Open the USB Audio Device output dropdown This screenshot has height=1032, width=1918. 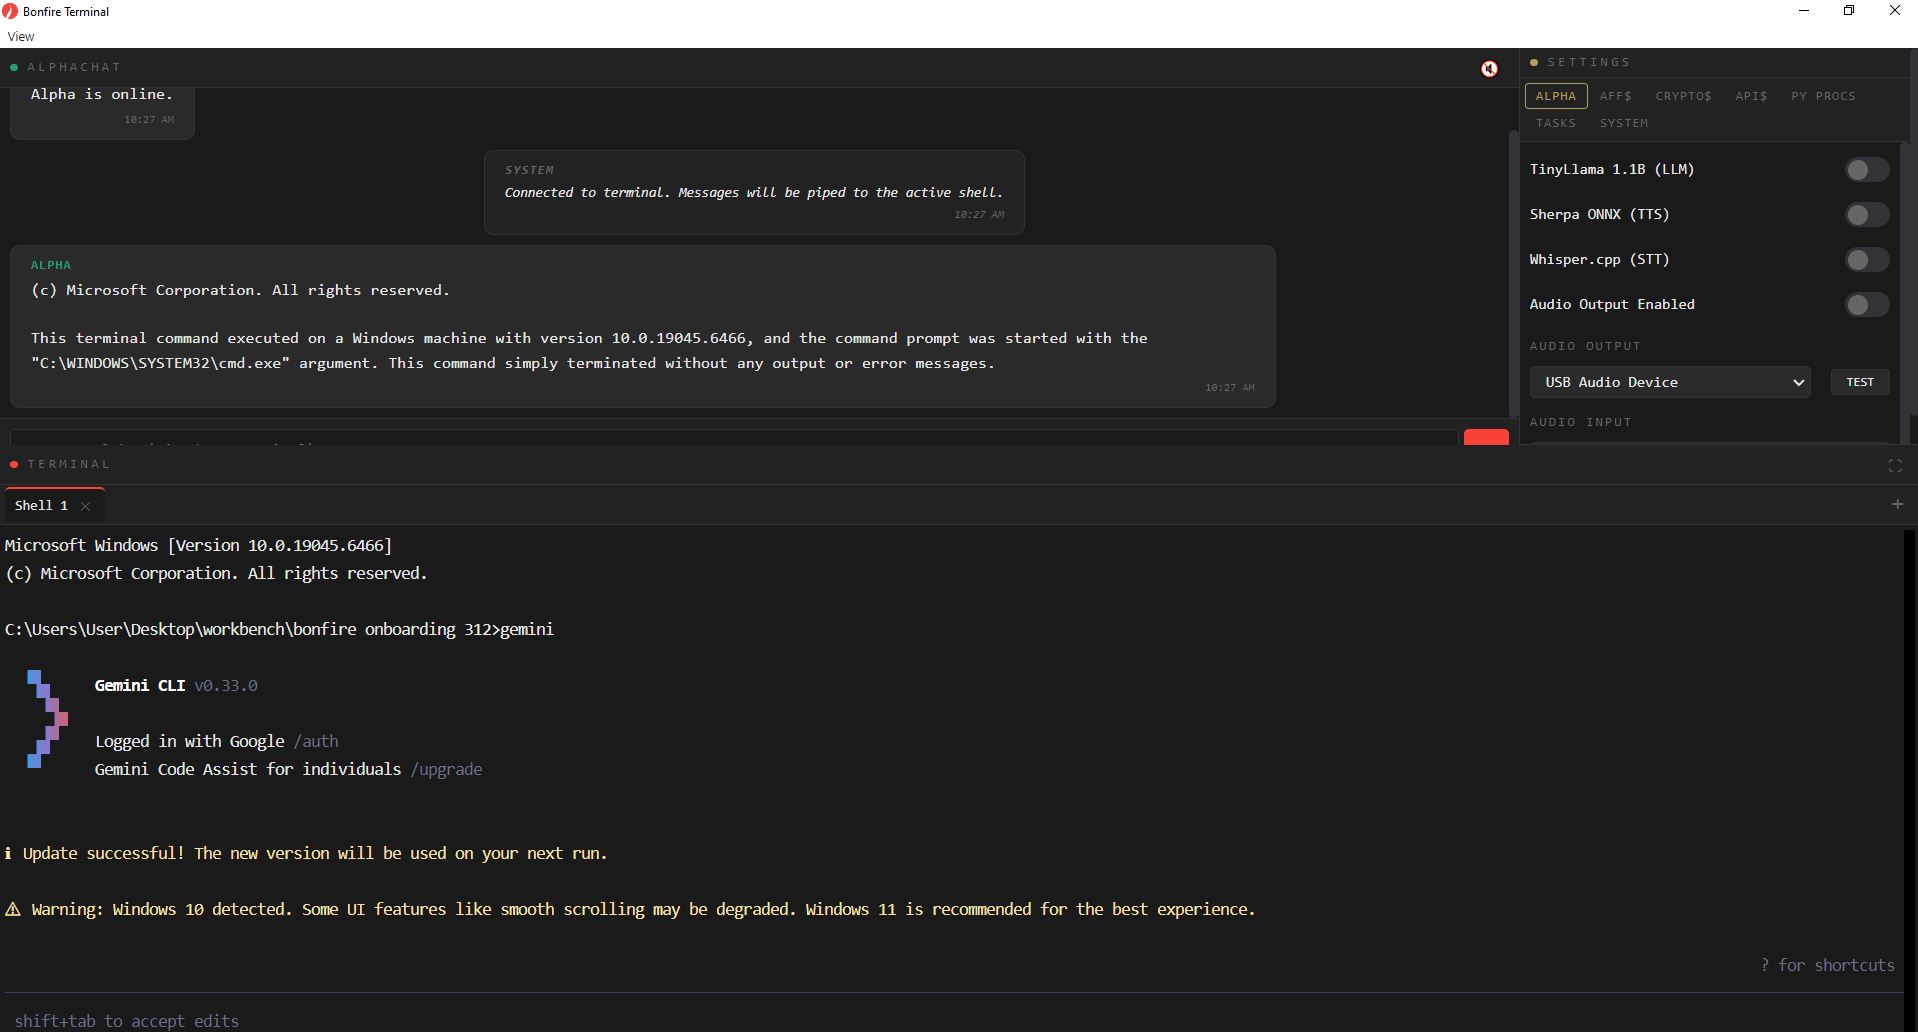click(x=1670, y=382)
